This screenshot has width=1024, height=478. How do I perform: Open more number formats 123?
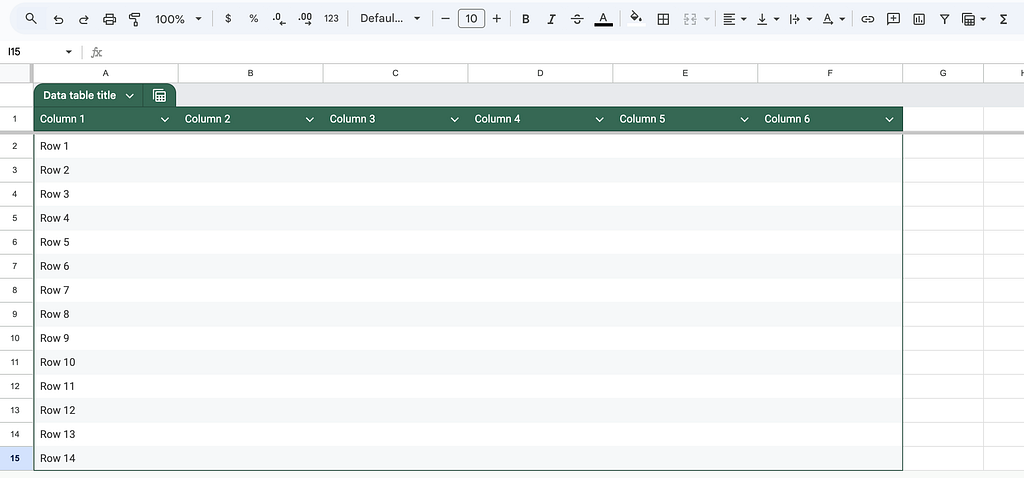coord(331,19)
